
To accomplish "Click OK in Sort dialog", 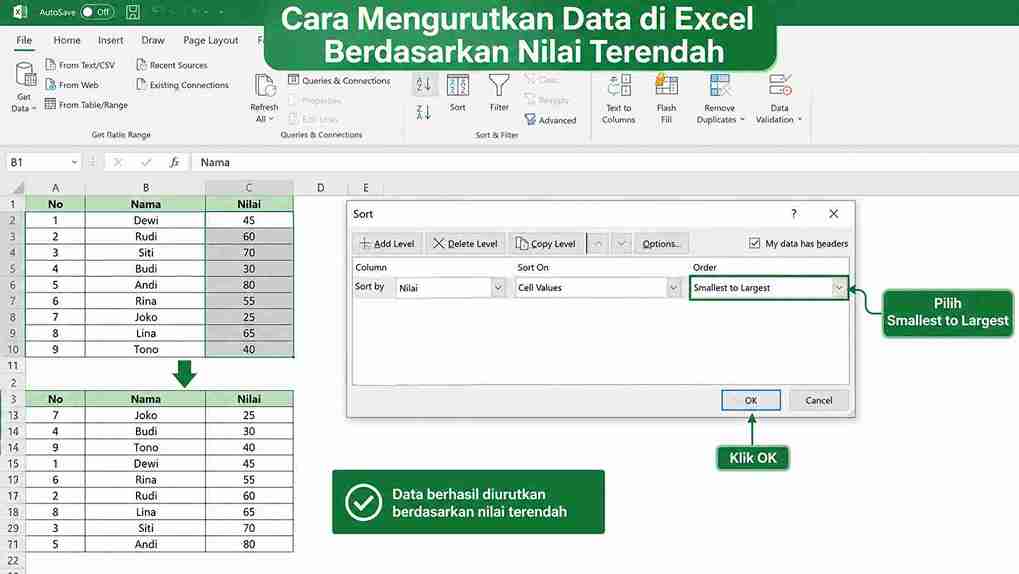I will [x=751, y=400].
